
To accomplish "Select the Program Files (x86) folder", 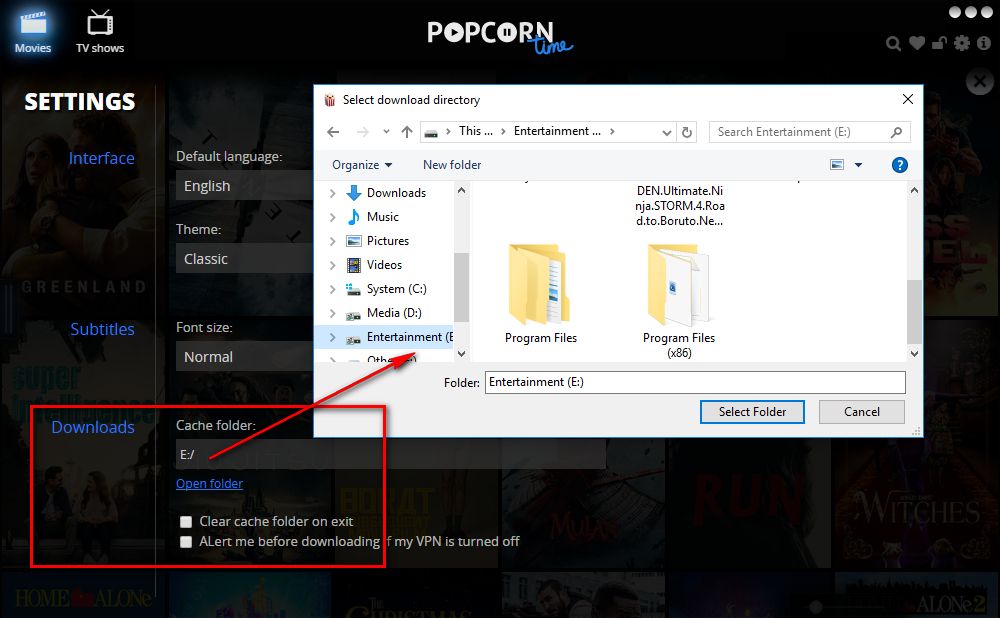I will pyautogui.click(x=679, y=301).
